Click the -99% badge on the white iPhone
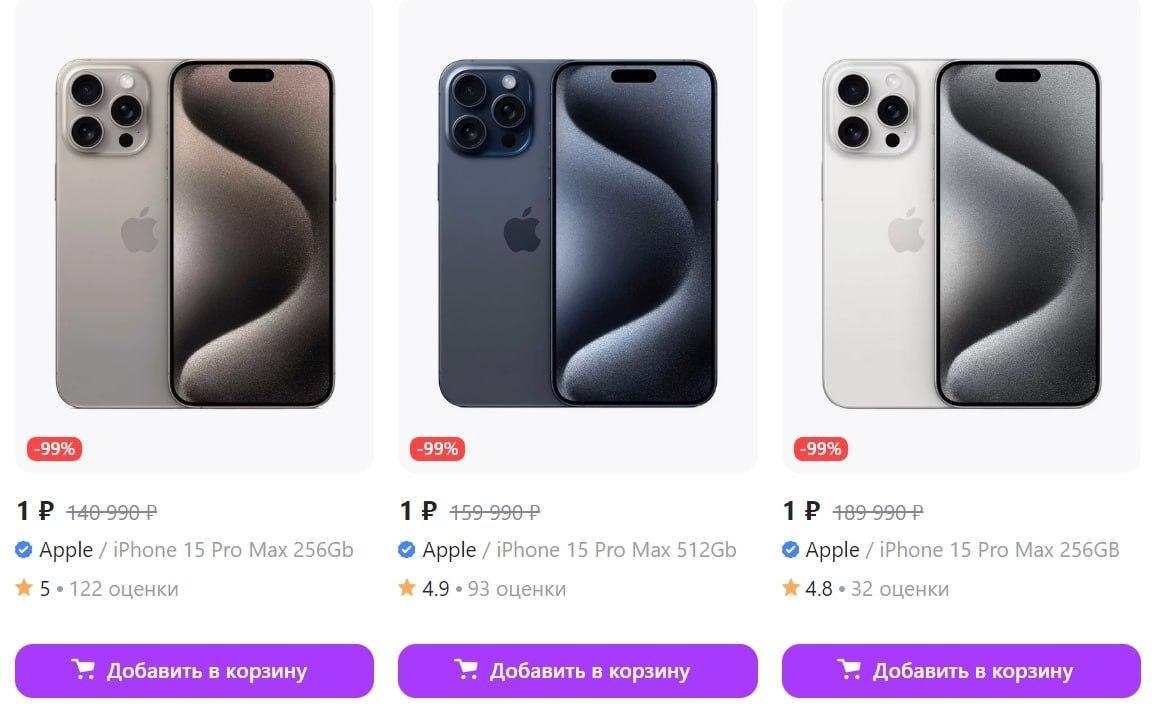1157x720 pixels. point(821,449)
